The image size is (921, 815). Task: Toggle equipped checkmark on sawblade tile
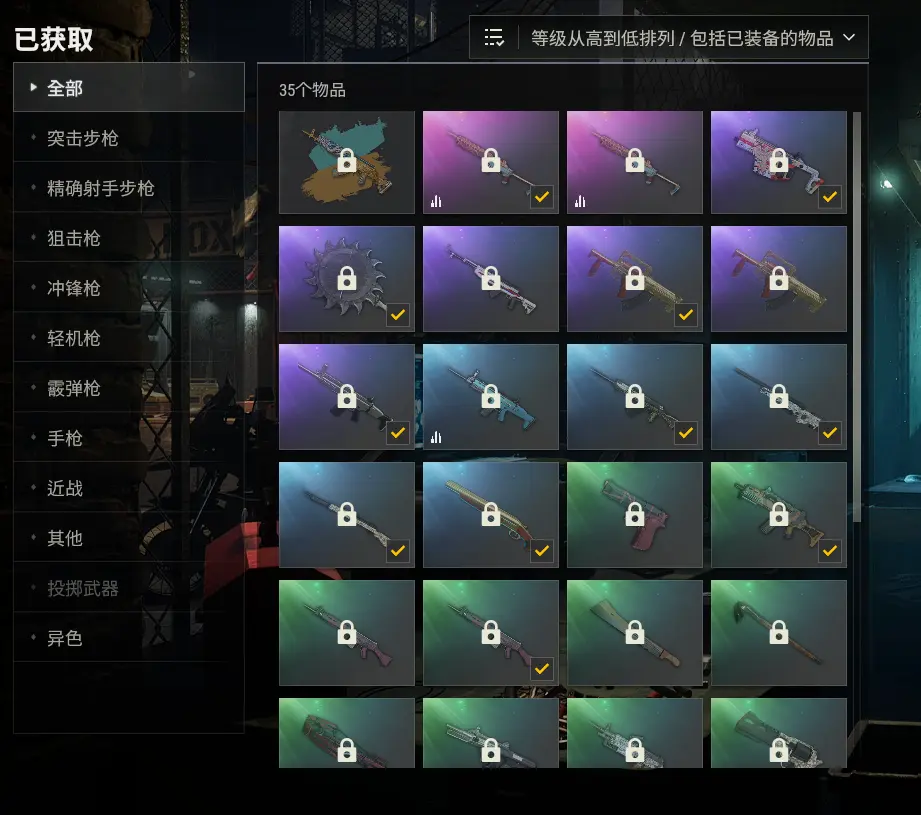coord(398,315)
